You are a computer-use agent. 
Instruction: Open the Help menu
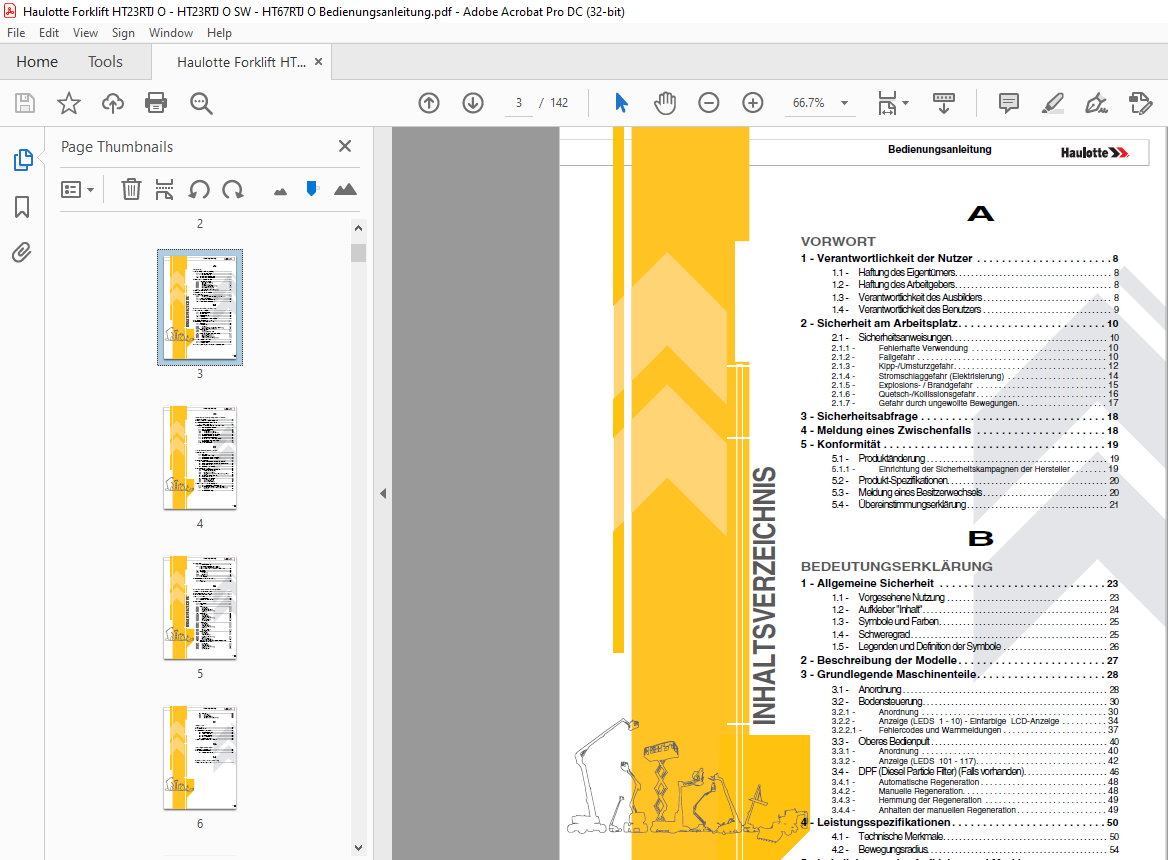pyautogui.click(x=219, y=33)
